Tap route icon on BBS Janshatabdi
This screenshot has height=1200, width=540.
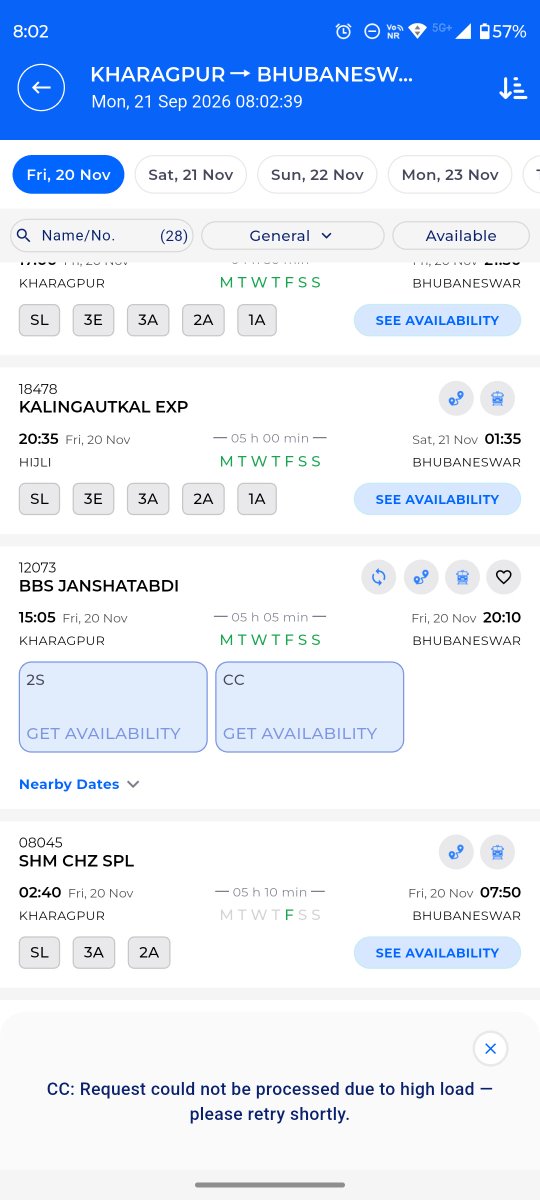[x=421, y=577]
